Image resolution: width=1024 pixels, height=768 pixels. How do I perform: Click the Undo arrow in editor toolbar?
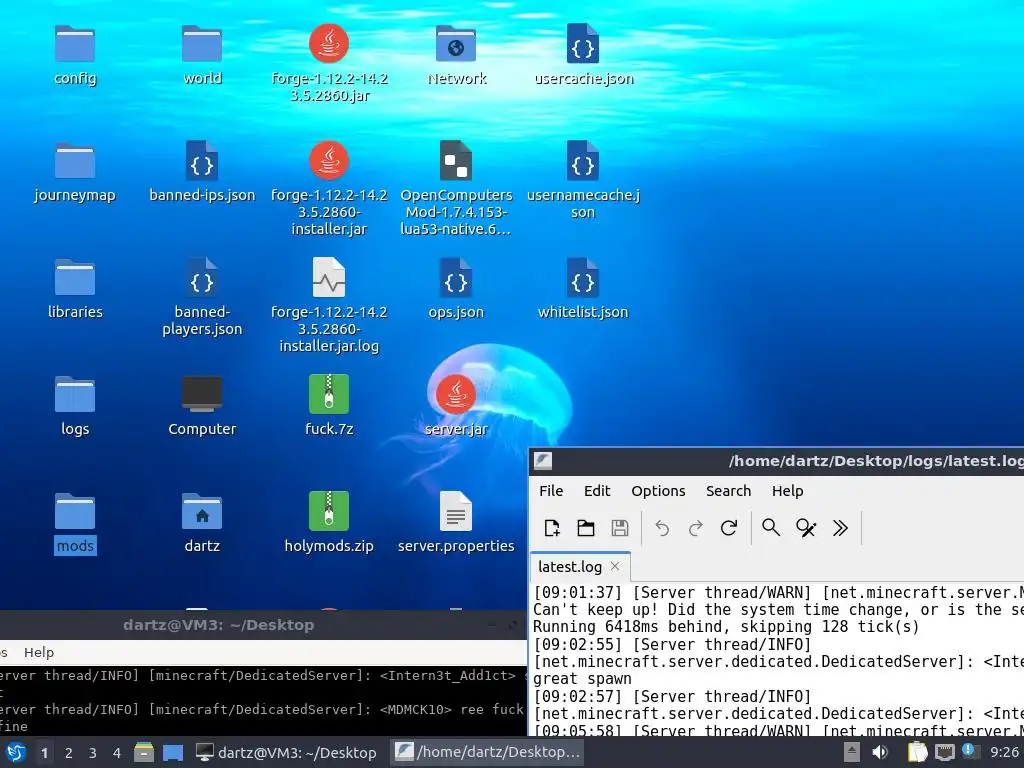coord(662,528)
